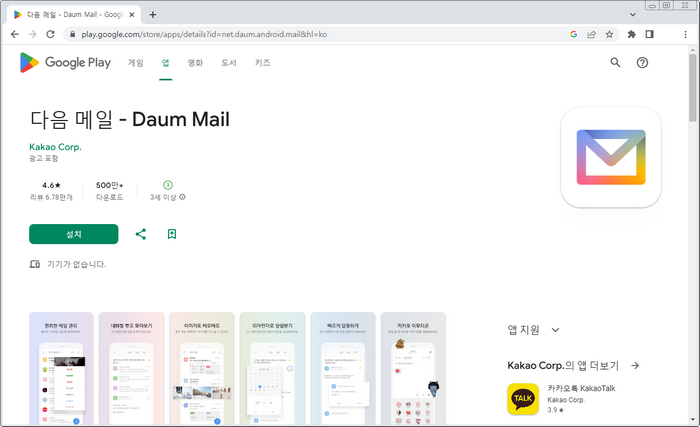Open the Chrome three-dot menu

tap(685, 34)
